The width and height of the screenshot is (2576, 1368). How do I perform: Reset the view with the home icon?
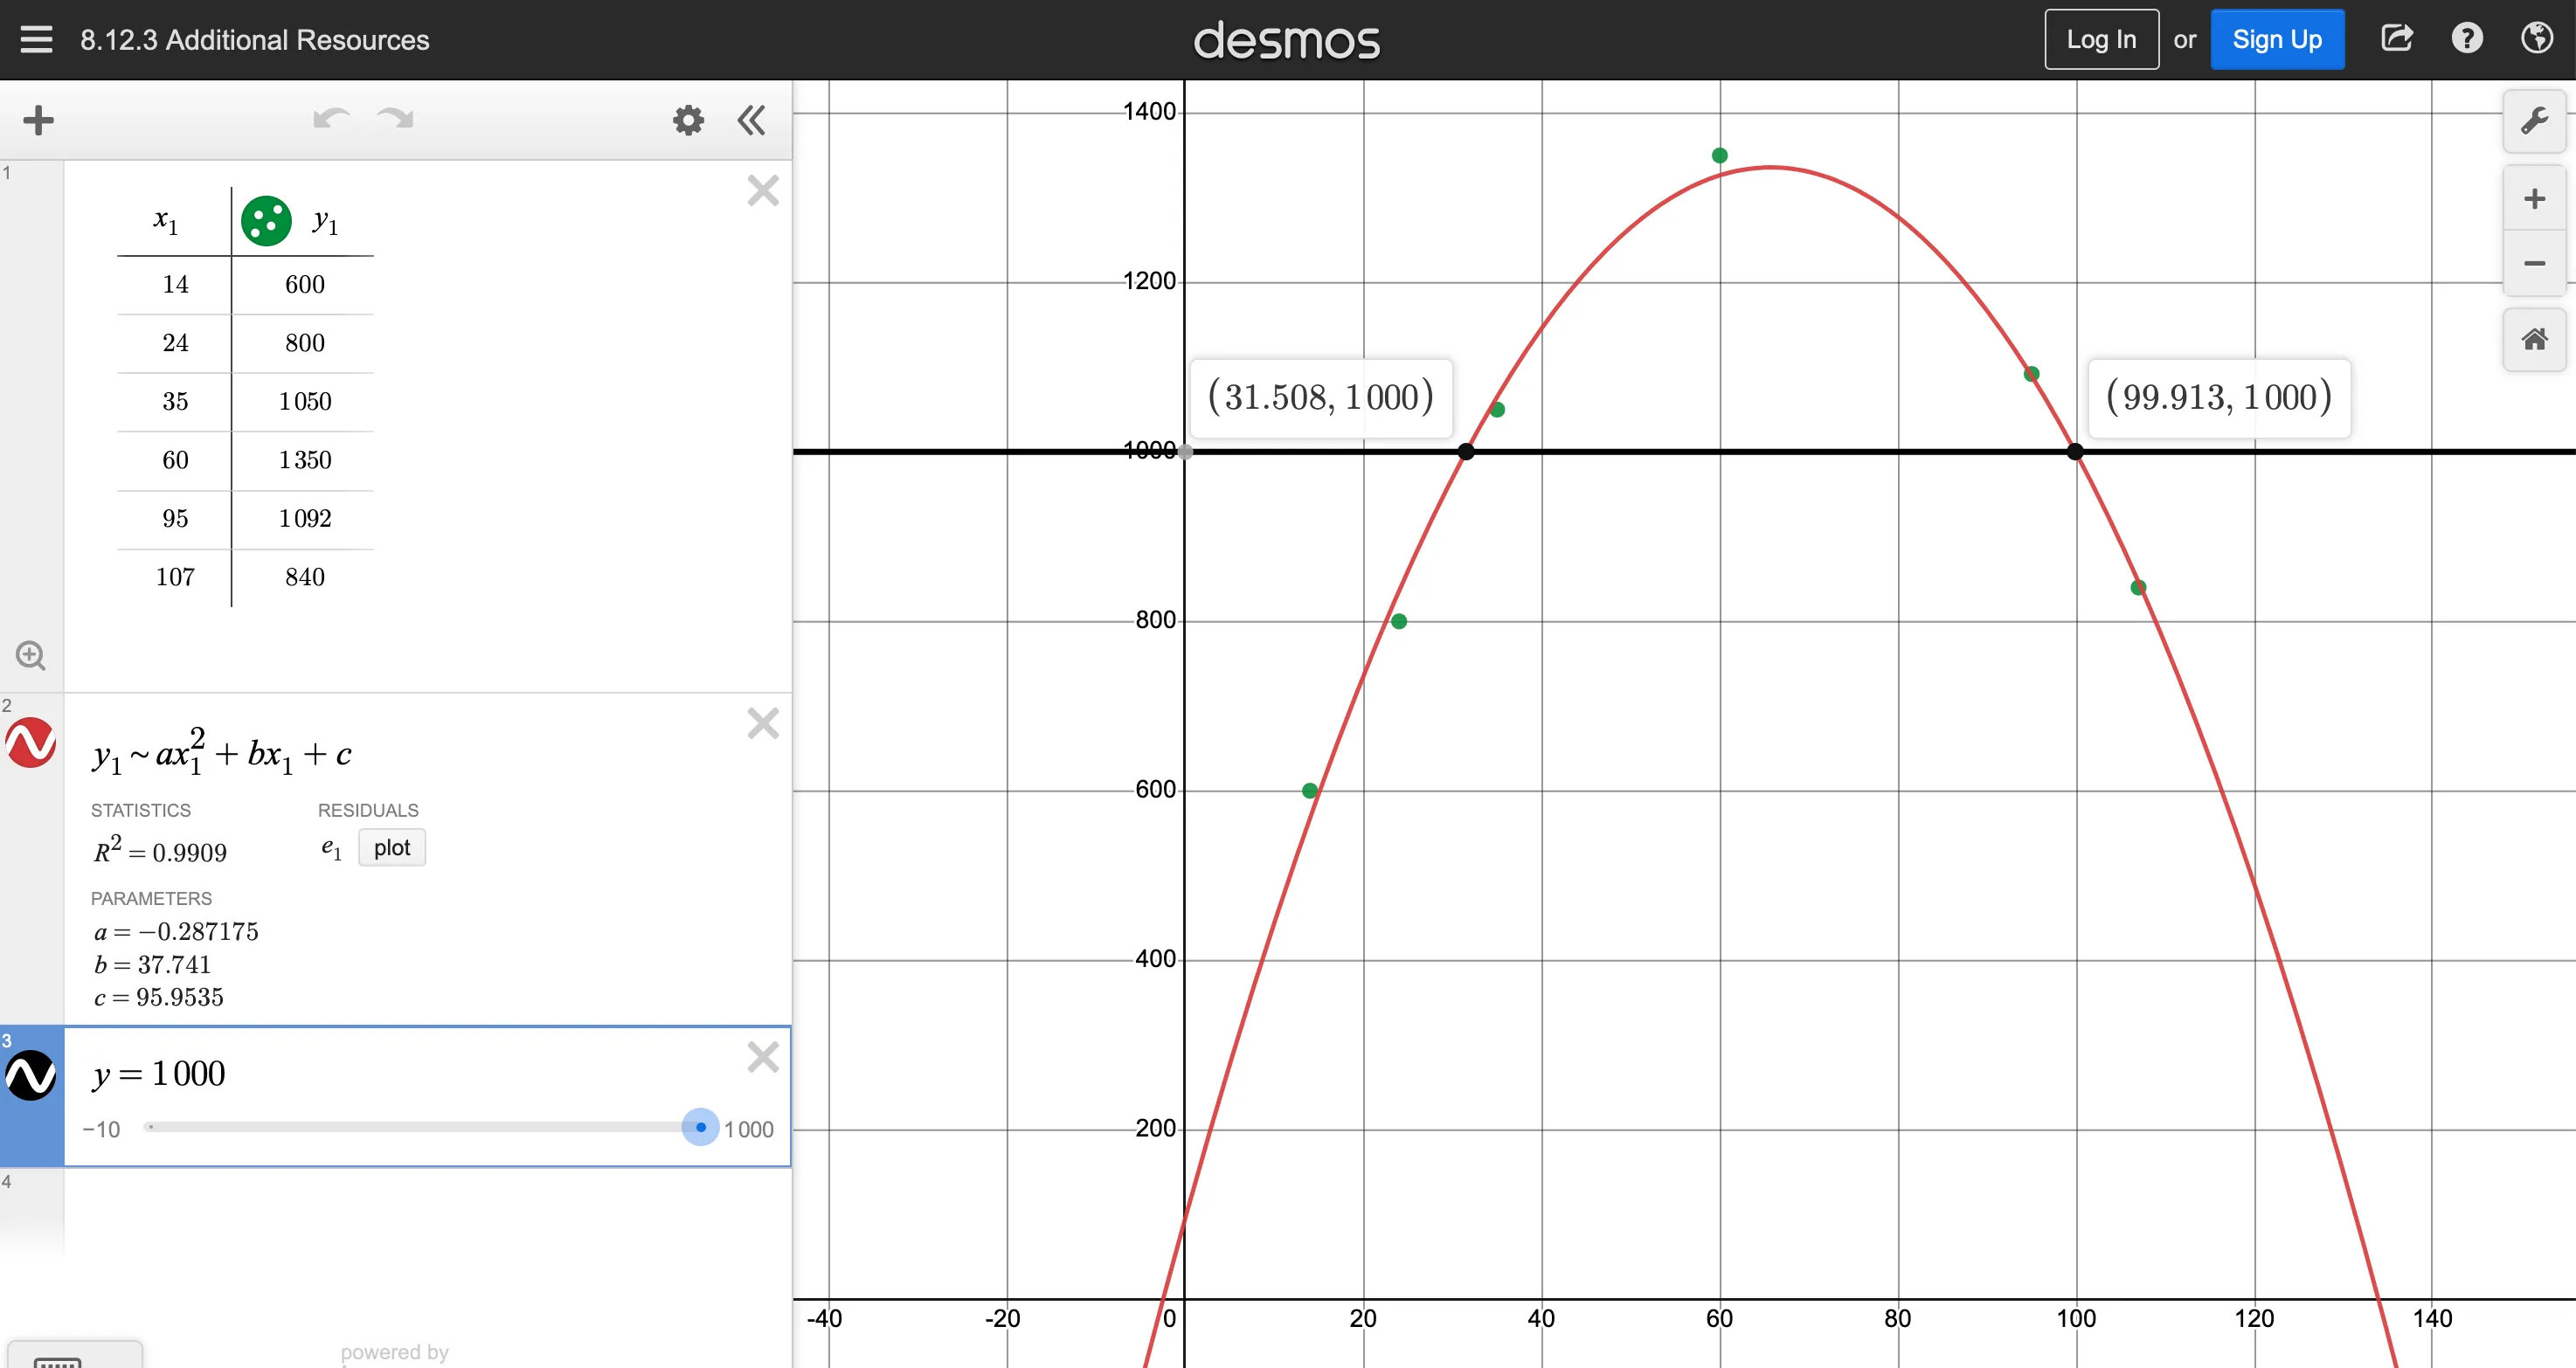click(x=2534, y=339)
